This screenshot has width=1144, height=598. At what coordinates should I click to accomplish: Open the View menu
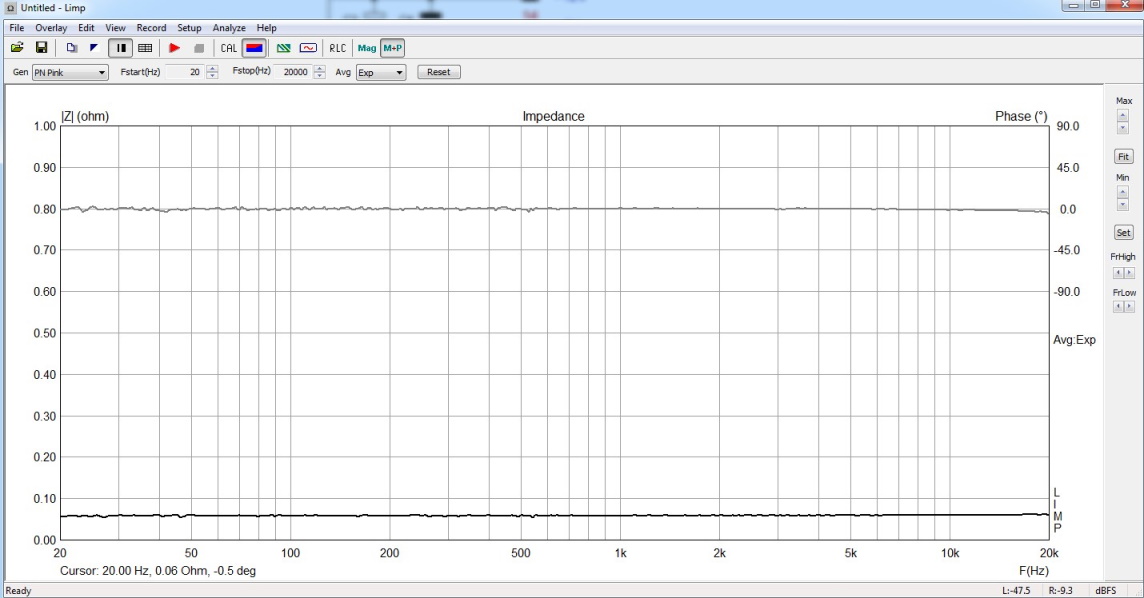tap(115, 28)
